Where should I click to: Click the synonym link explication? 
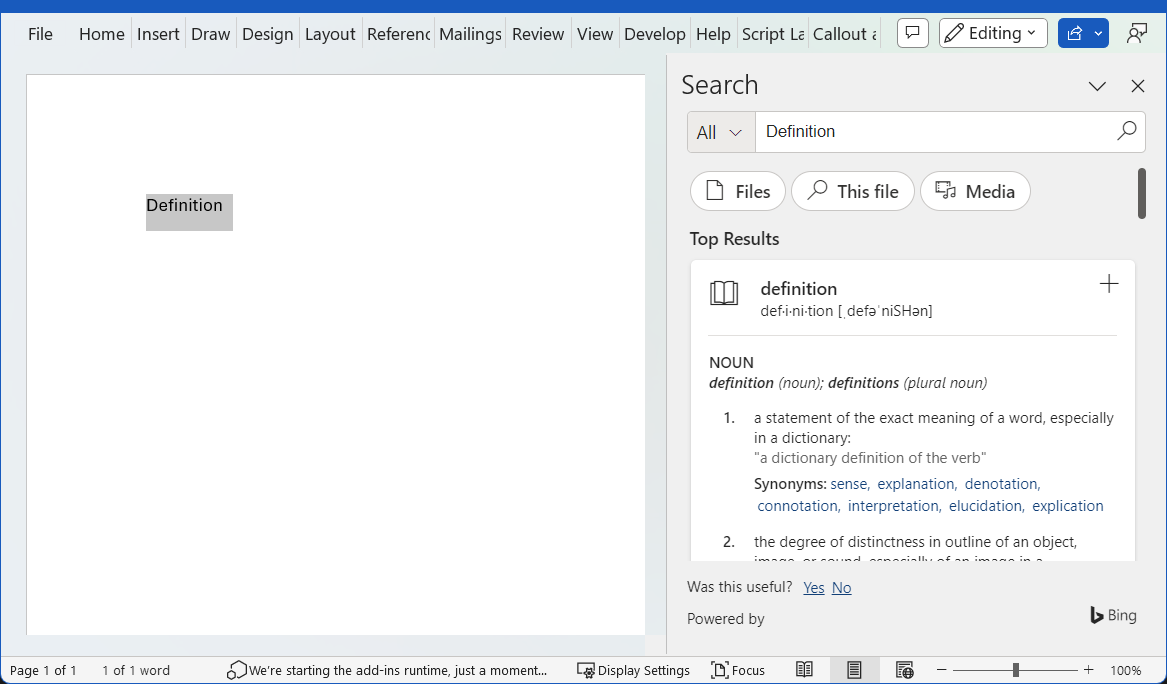(x=1067, y=506)
